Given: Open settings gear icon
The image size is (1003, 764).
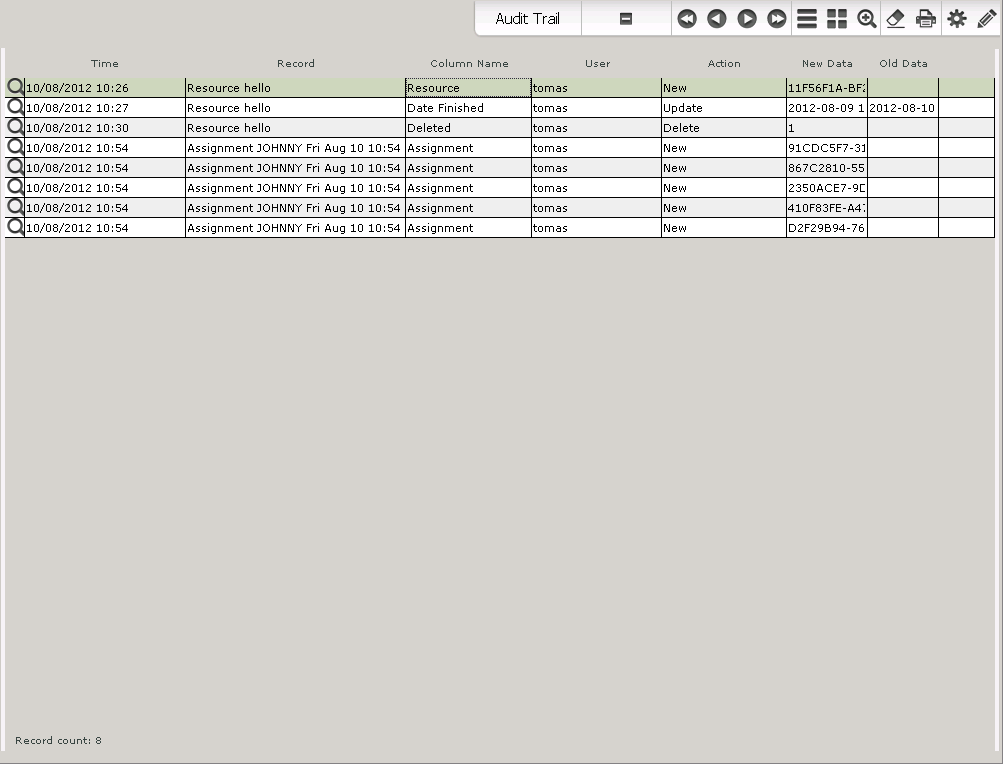Looking at the screenshot, I should point(957,19).
